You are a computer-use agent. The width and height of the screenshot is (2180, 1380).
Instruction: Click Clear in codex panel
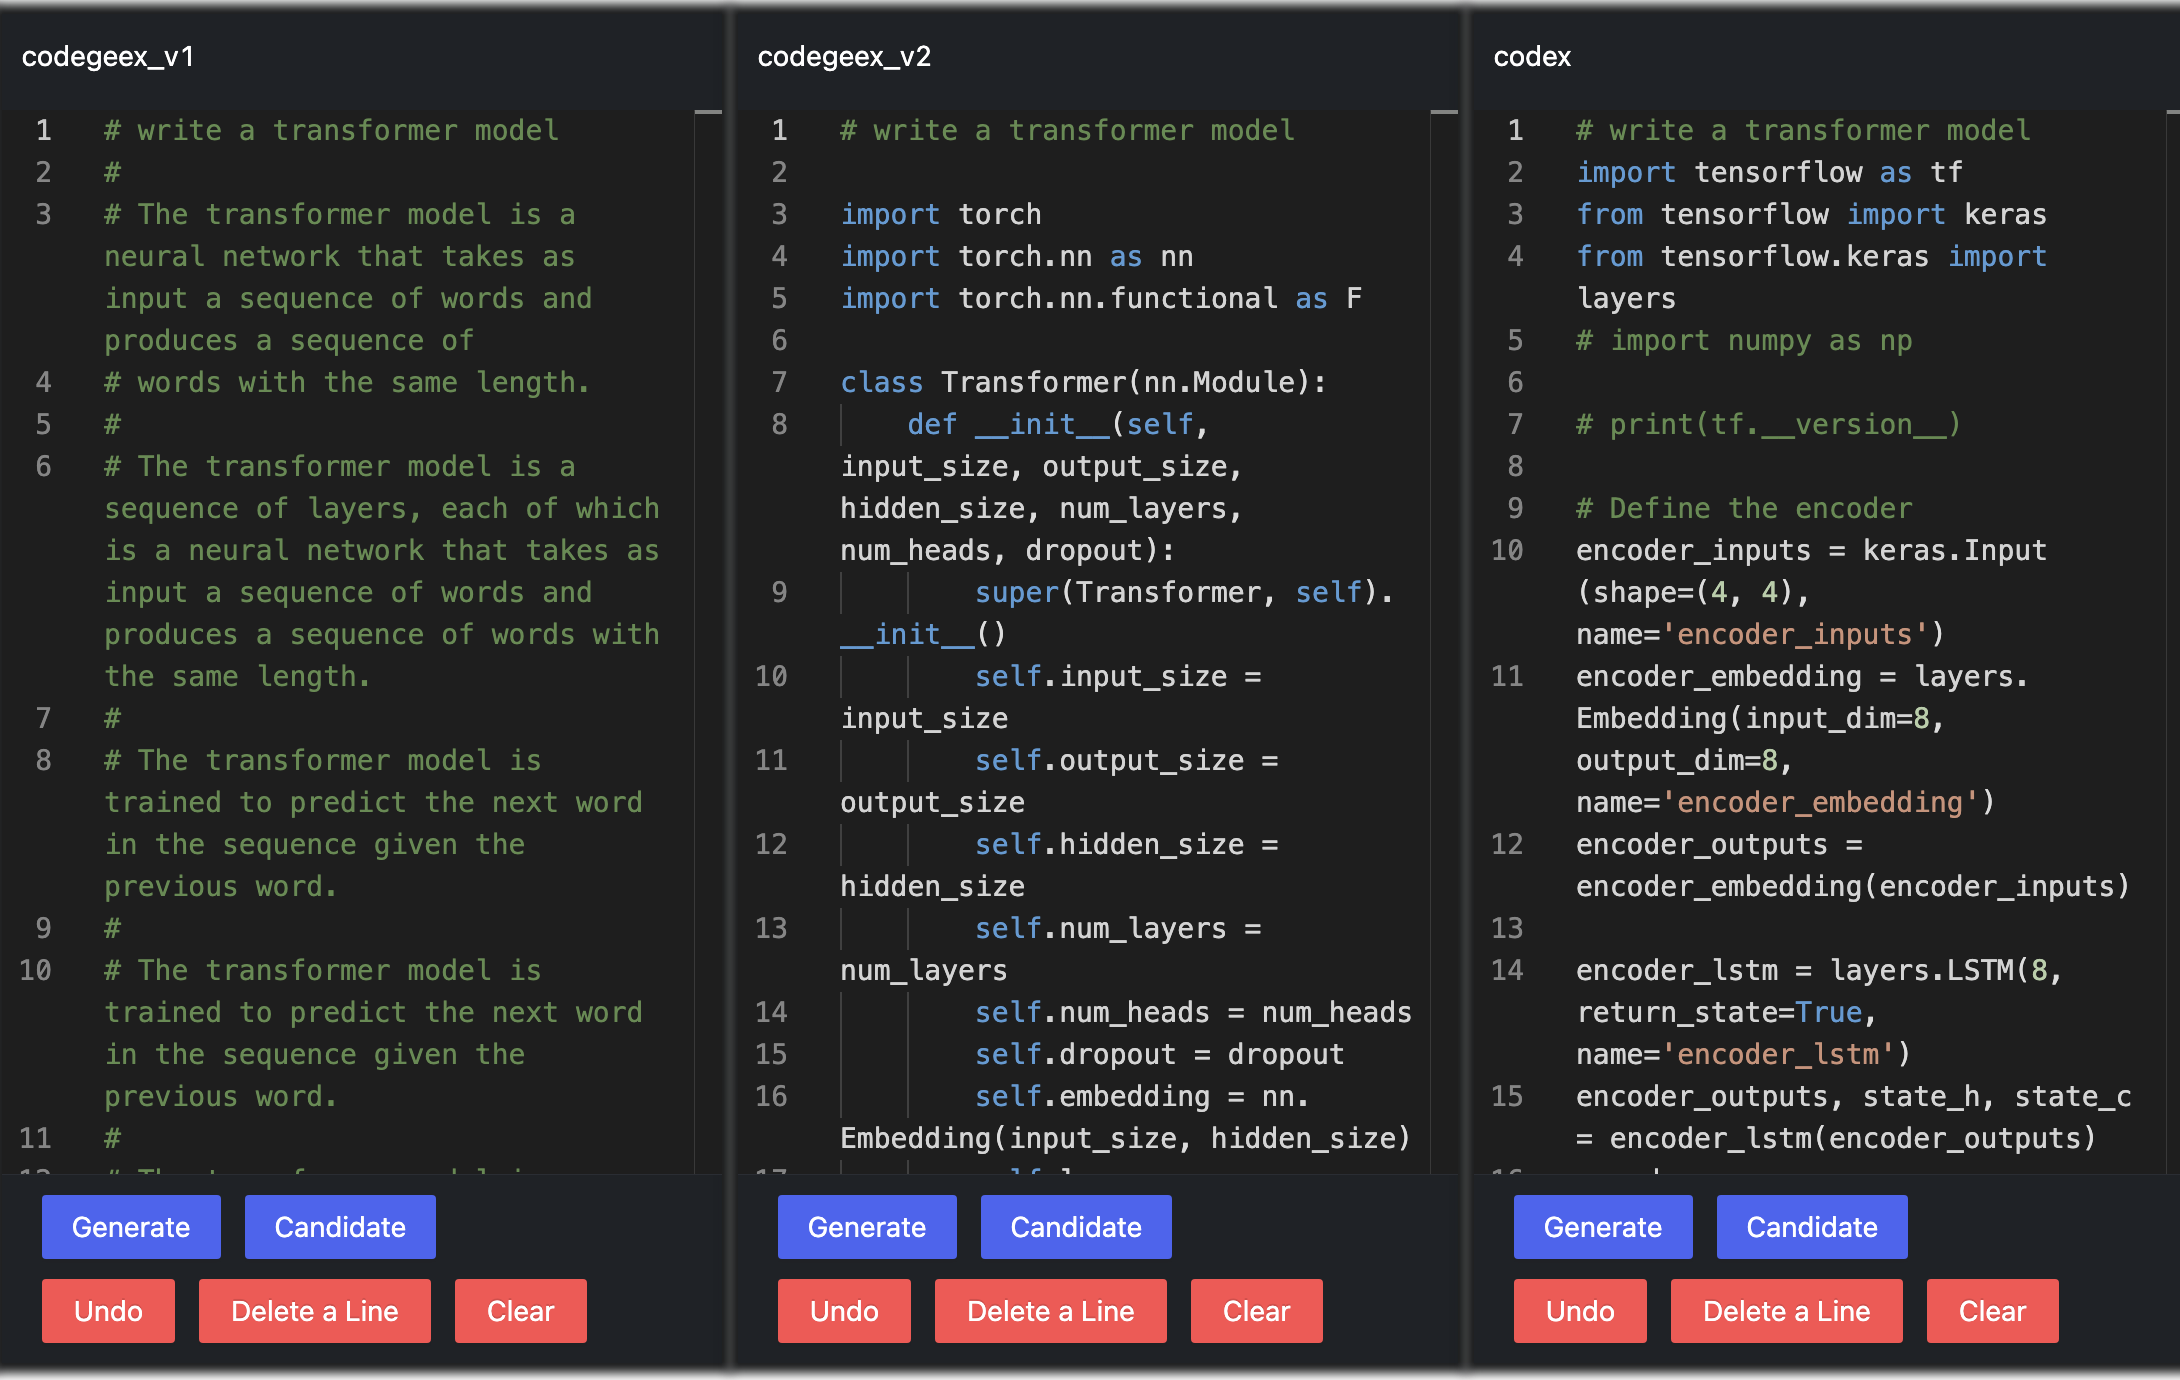1992,1311
